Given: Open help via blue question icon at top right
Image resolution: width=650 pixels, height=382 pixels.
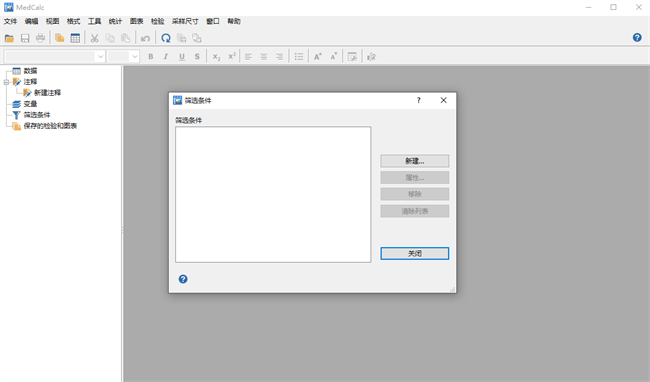Looking at the screenshot, I should coord(637,38).
